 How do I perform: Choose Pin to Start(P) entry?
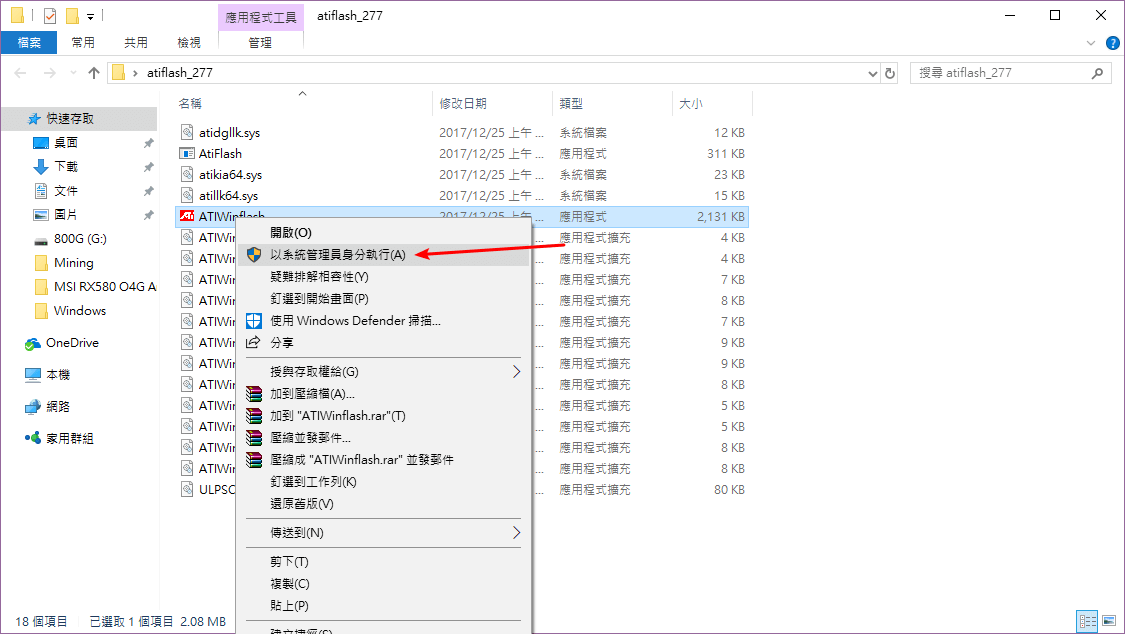385,298
